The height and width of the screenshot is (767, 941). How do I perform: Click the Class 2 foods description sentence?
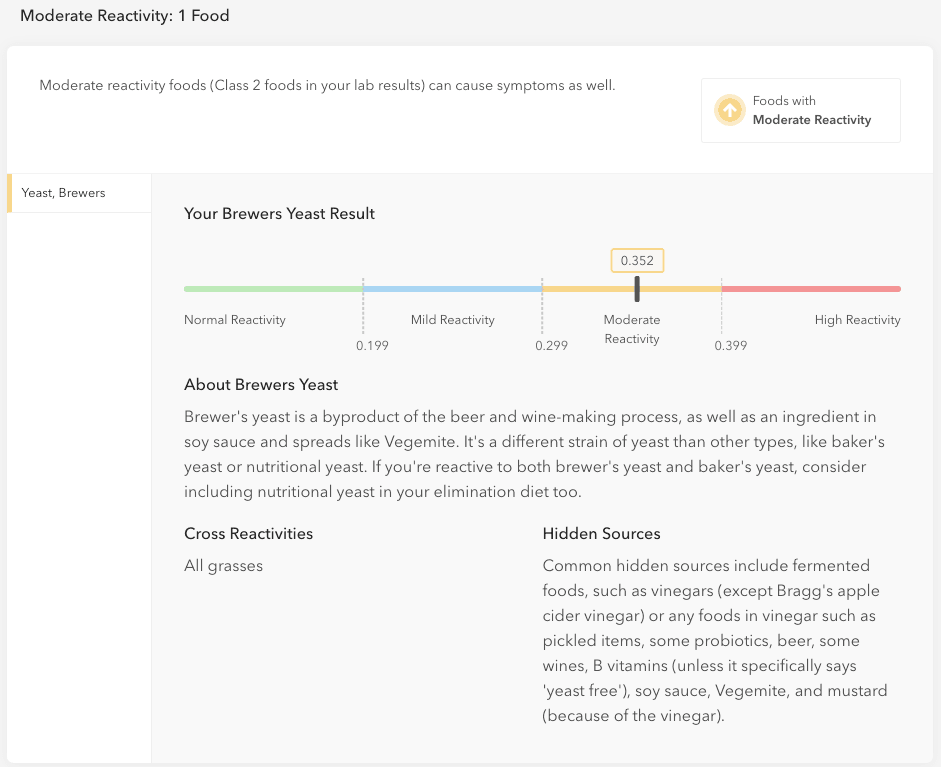pyautogui.click(x=327, y=85)
